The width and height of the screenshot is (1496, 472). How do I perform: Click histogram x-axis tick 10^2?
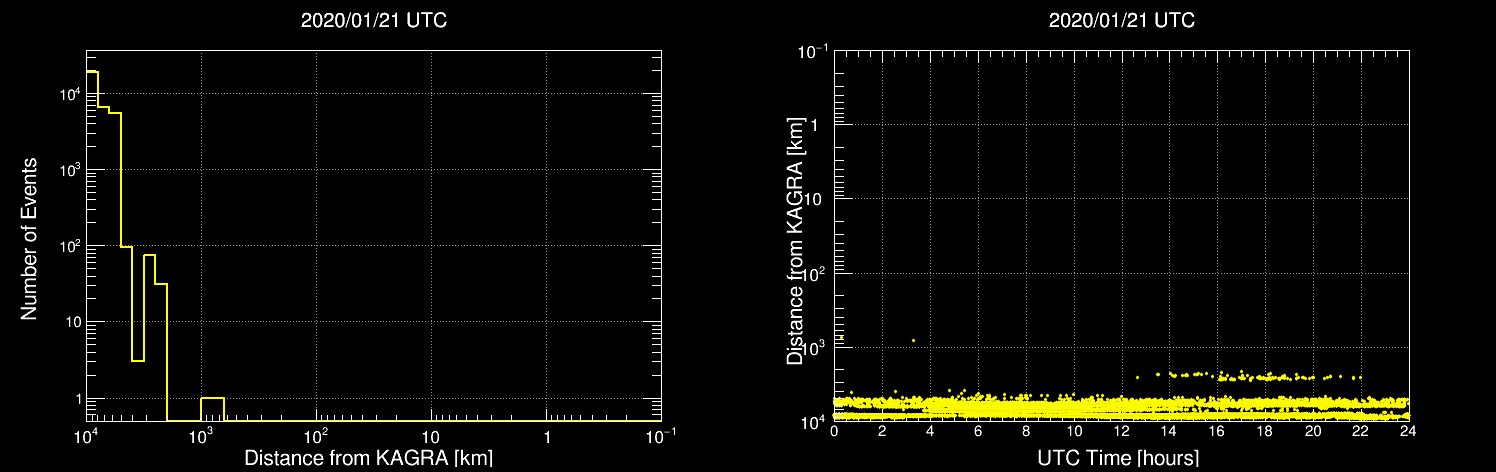[x=316, y=437]
